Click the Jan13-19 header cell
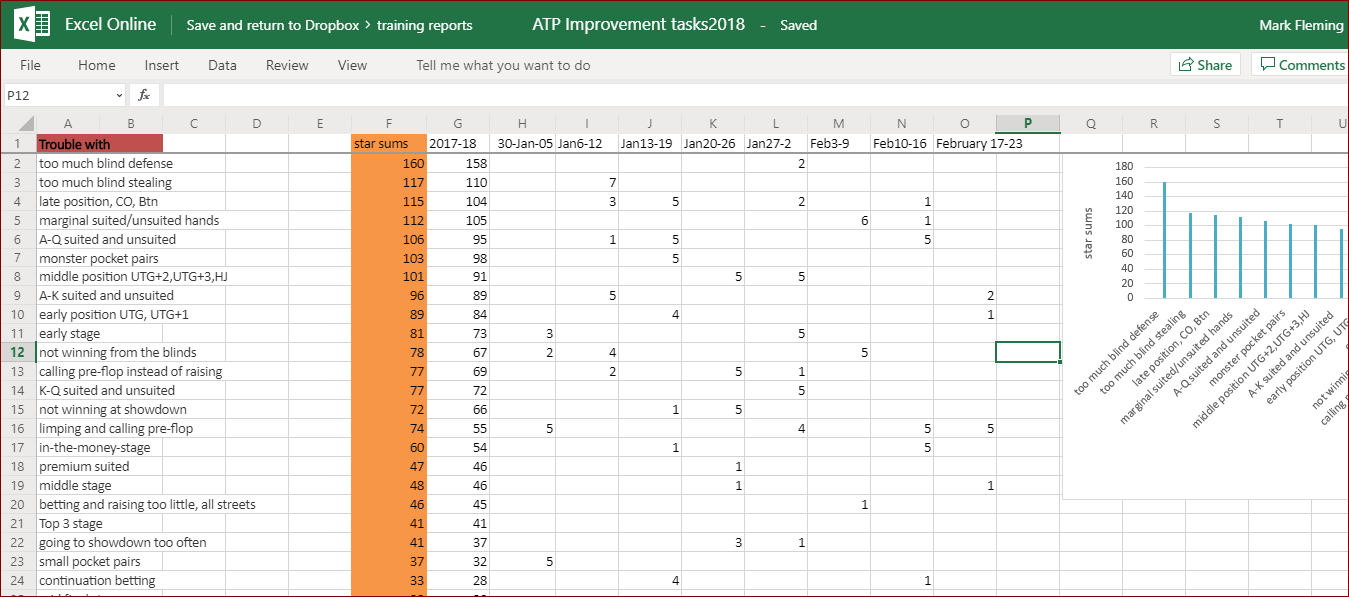1349x597 pixels. pos(650,144)
